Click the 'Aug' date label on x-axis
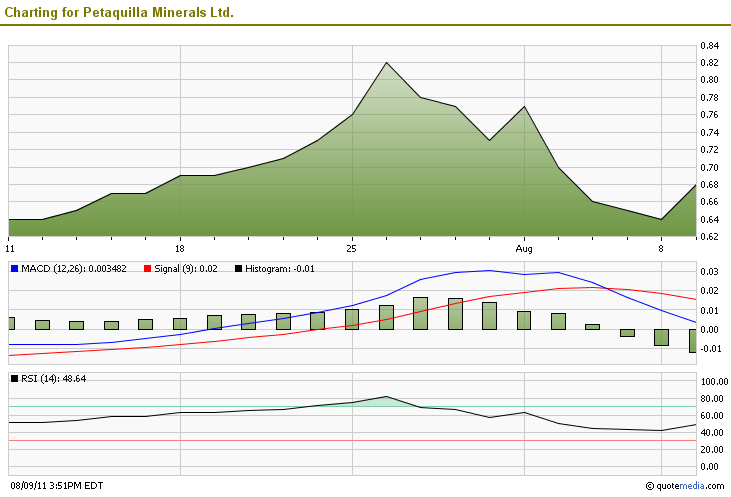Screen dimensions: 731x497 point(524,247)
